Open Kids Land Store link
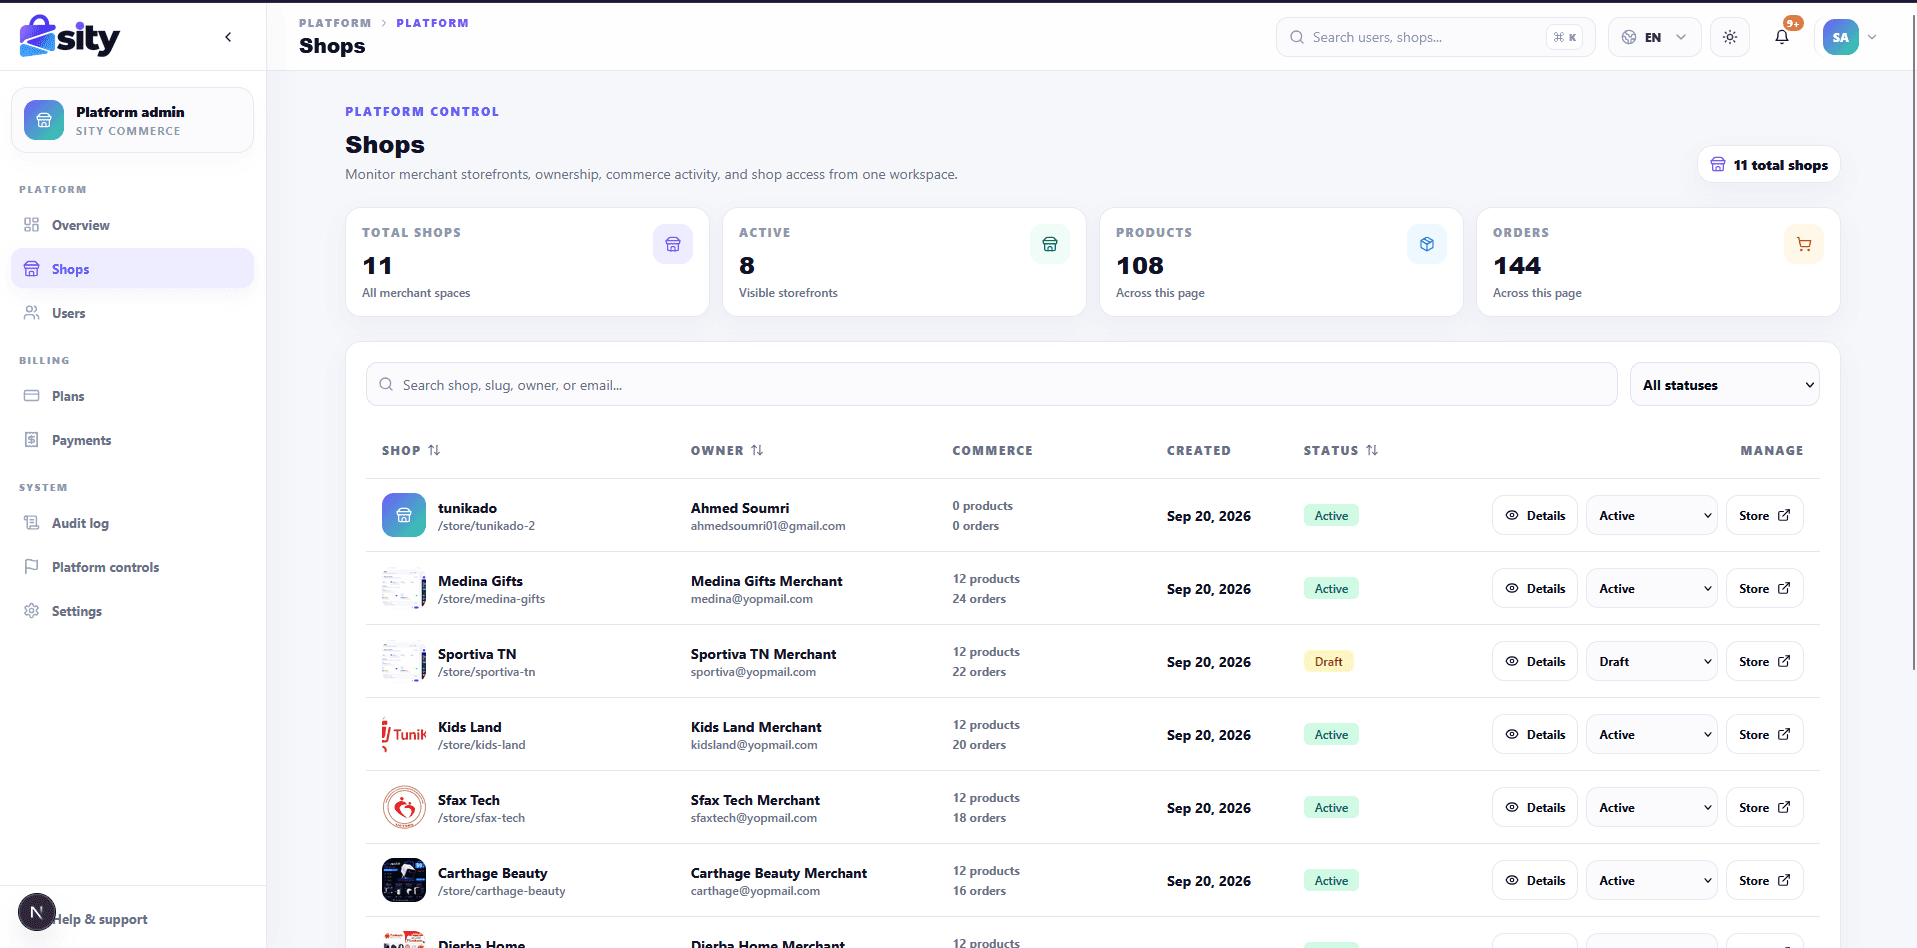The height and width of the screenshot is (948, 1917). (1765, 734)
